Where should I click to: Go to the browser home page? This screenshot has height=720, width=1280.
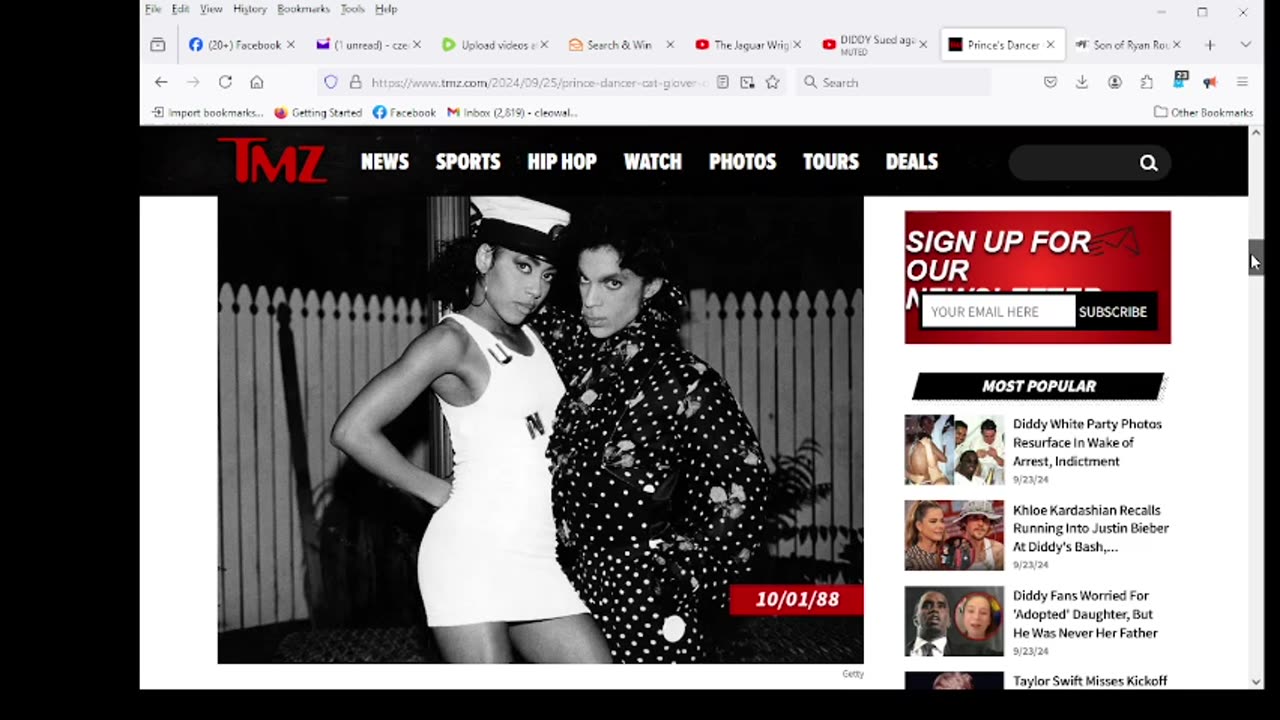tap(257, 82)
